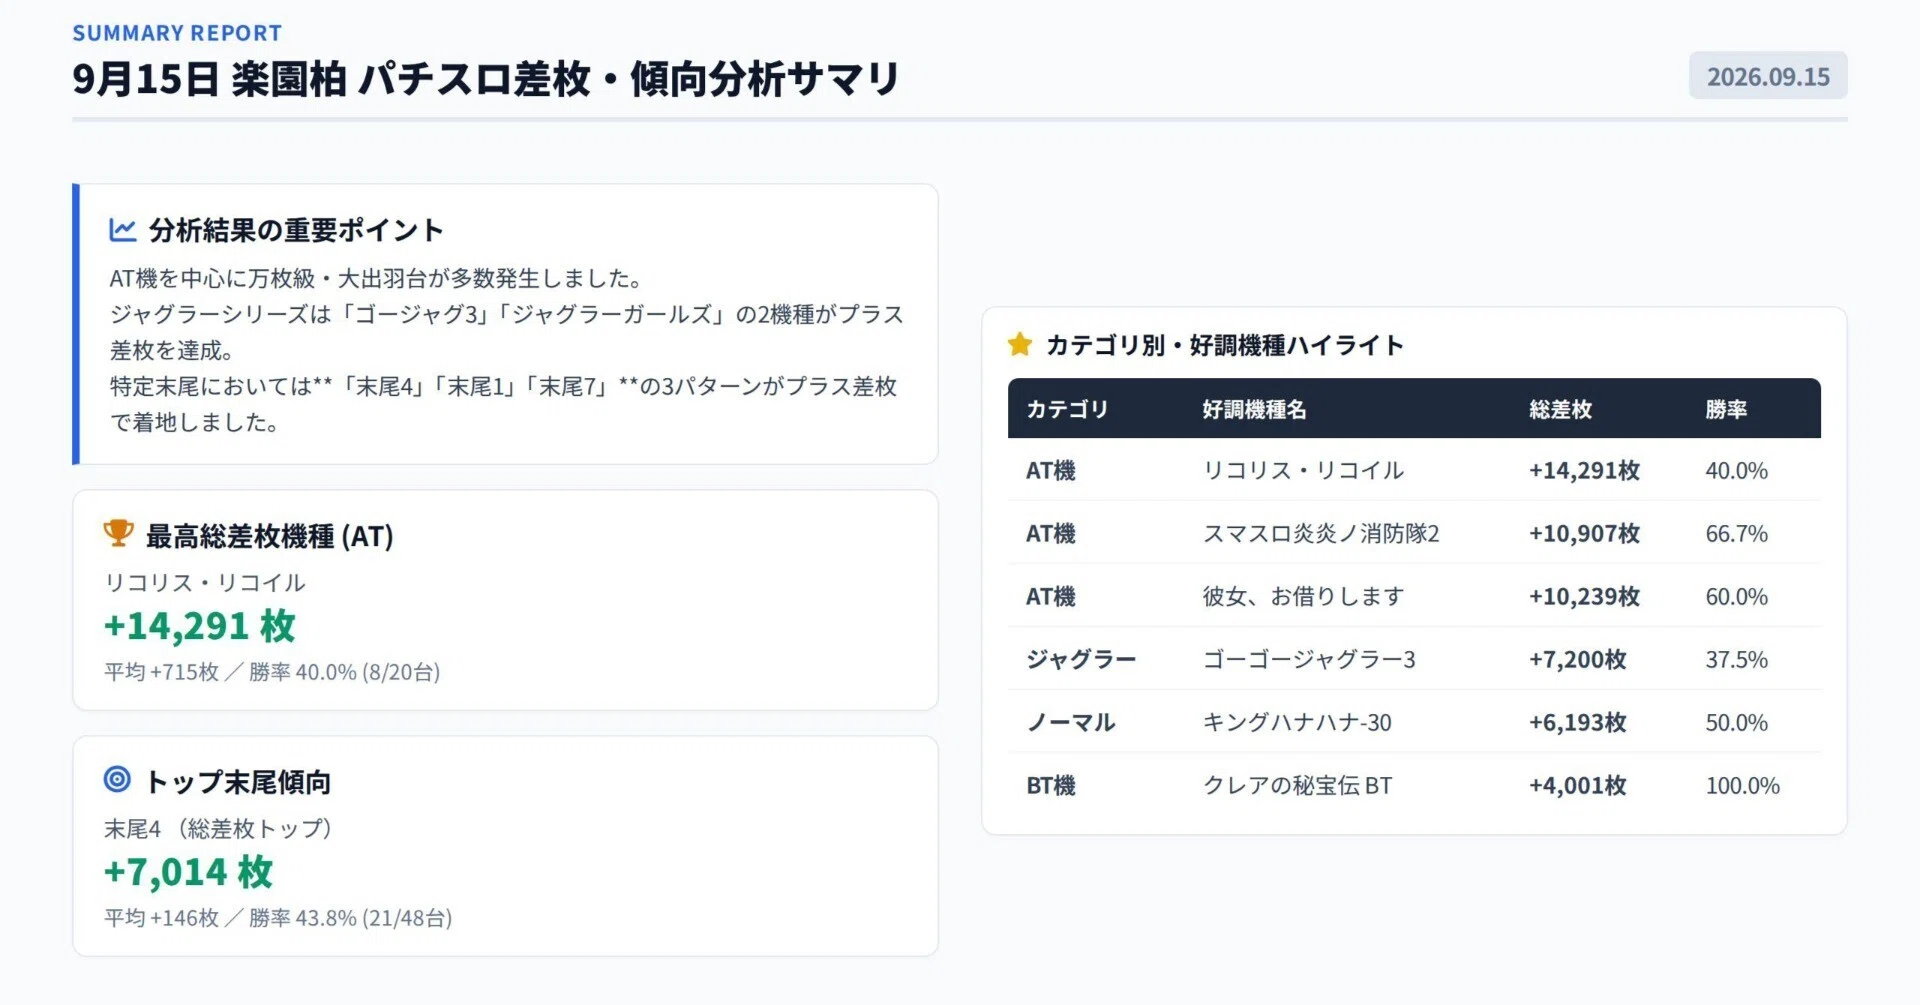Click the chart icon beside 分析結果の重要ポイント
Image resolution: width=1920 pixels, height=1005 pixels.
(x=122, y=229)
